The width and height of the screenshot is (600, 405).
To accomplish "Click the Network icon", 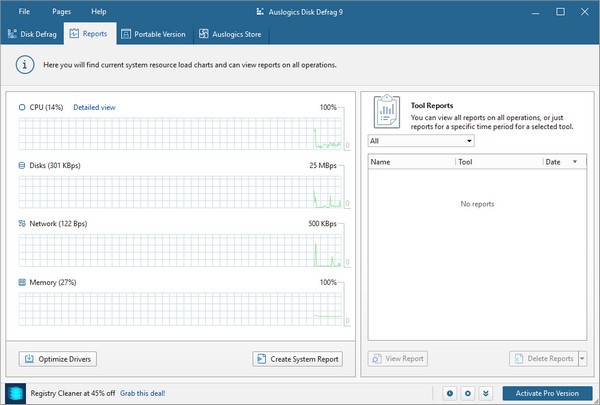I will point(22,224).
